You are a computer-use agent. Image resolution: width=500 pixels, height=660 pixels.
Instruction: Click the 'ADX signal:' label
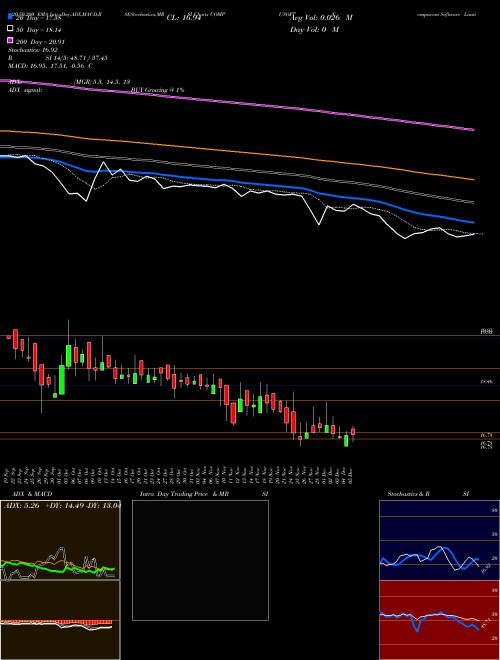(25, 90)
